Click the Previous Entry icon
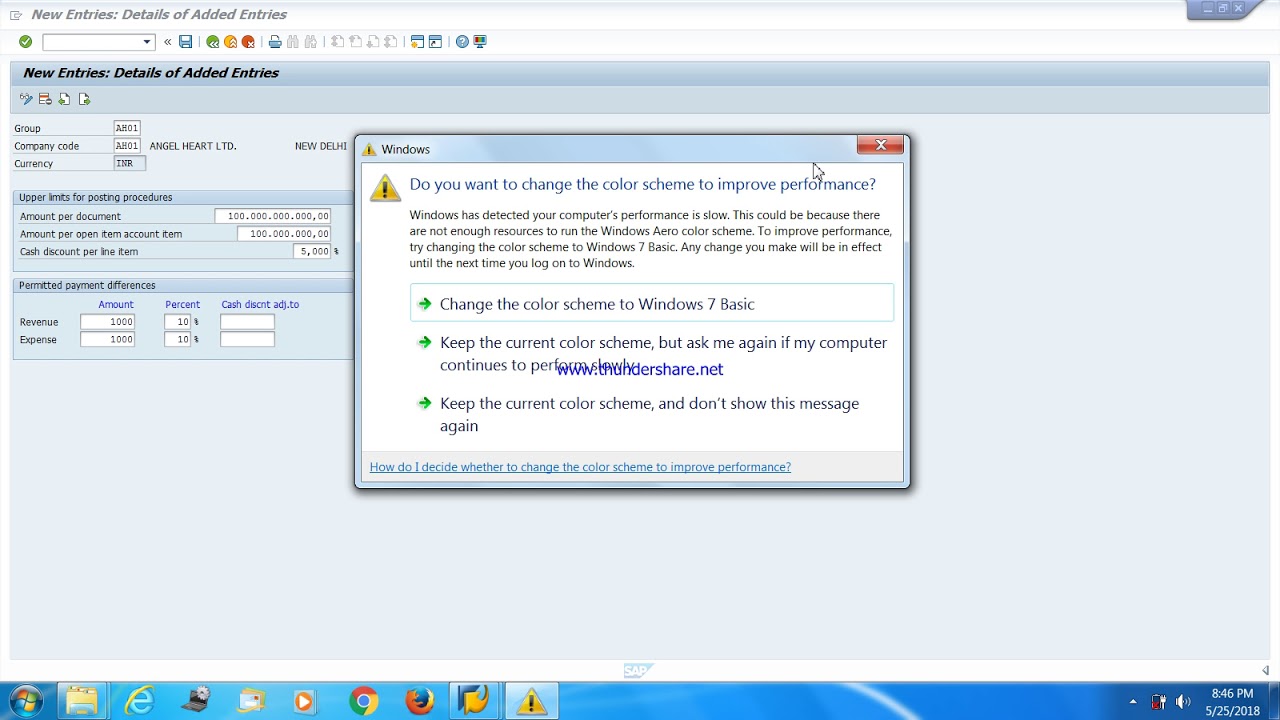 pyautogui.click(x=64, y=99)
